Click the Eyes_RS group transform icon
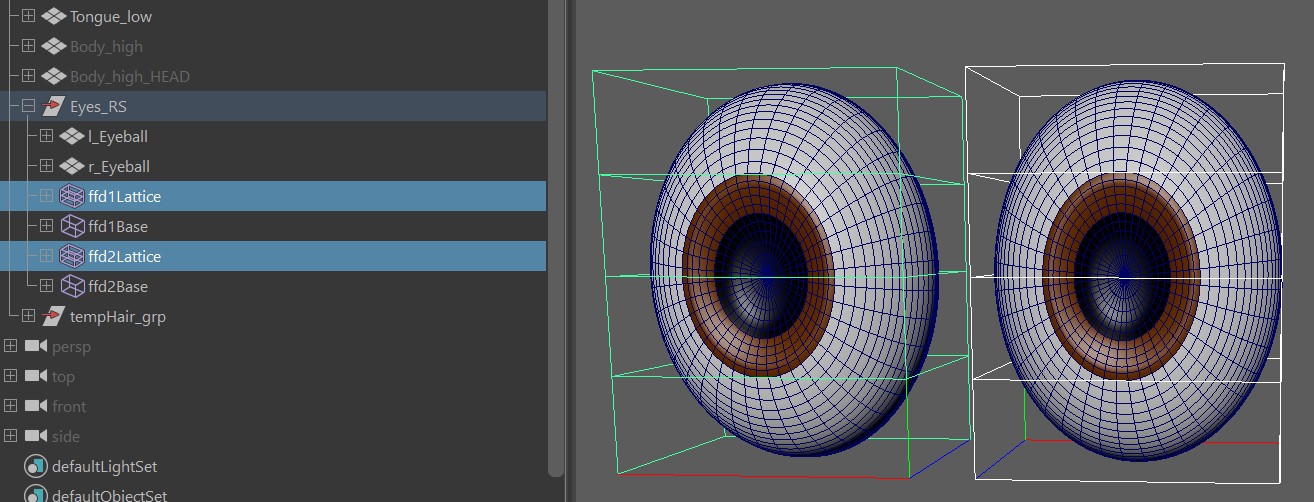The image size is (1314, 502). coord(53,107)
